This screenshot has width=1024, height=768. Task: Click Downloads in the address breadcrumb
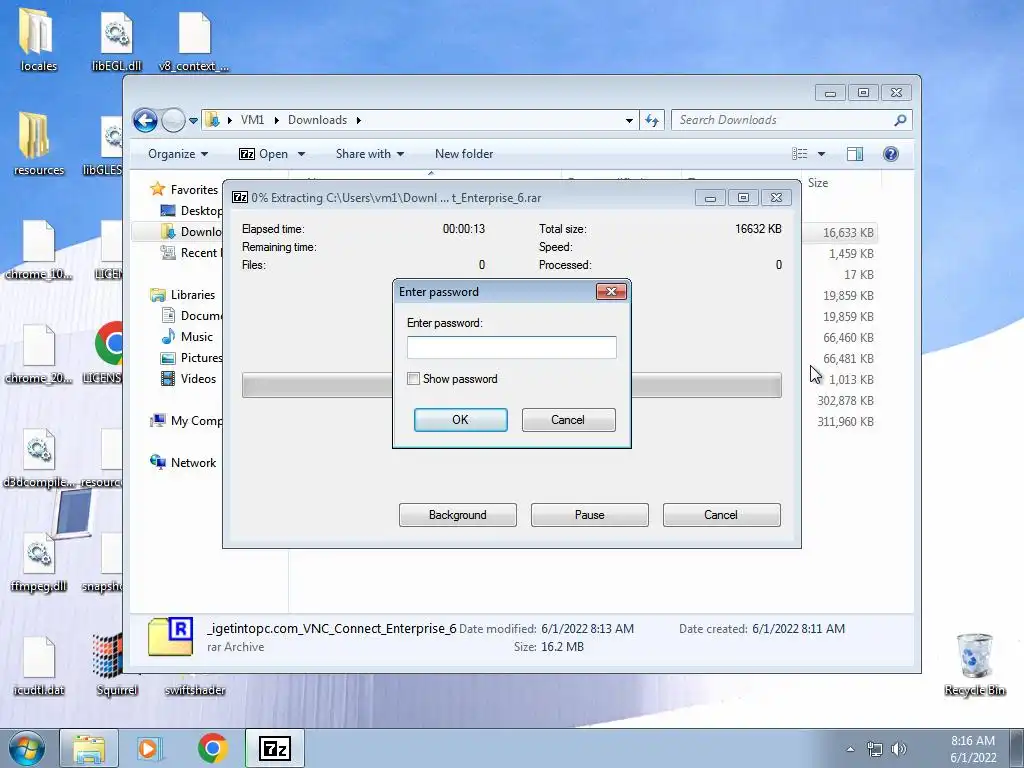pos(317,120)
